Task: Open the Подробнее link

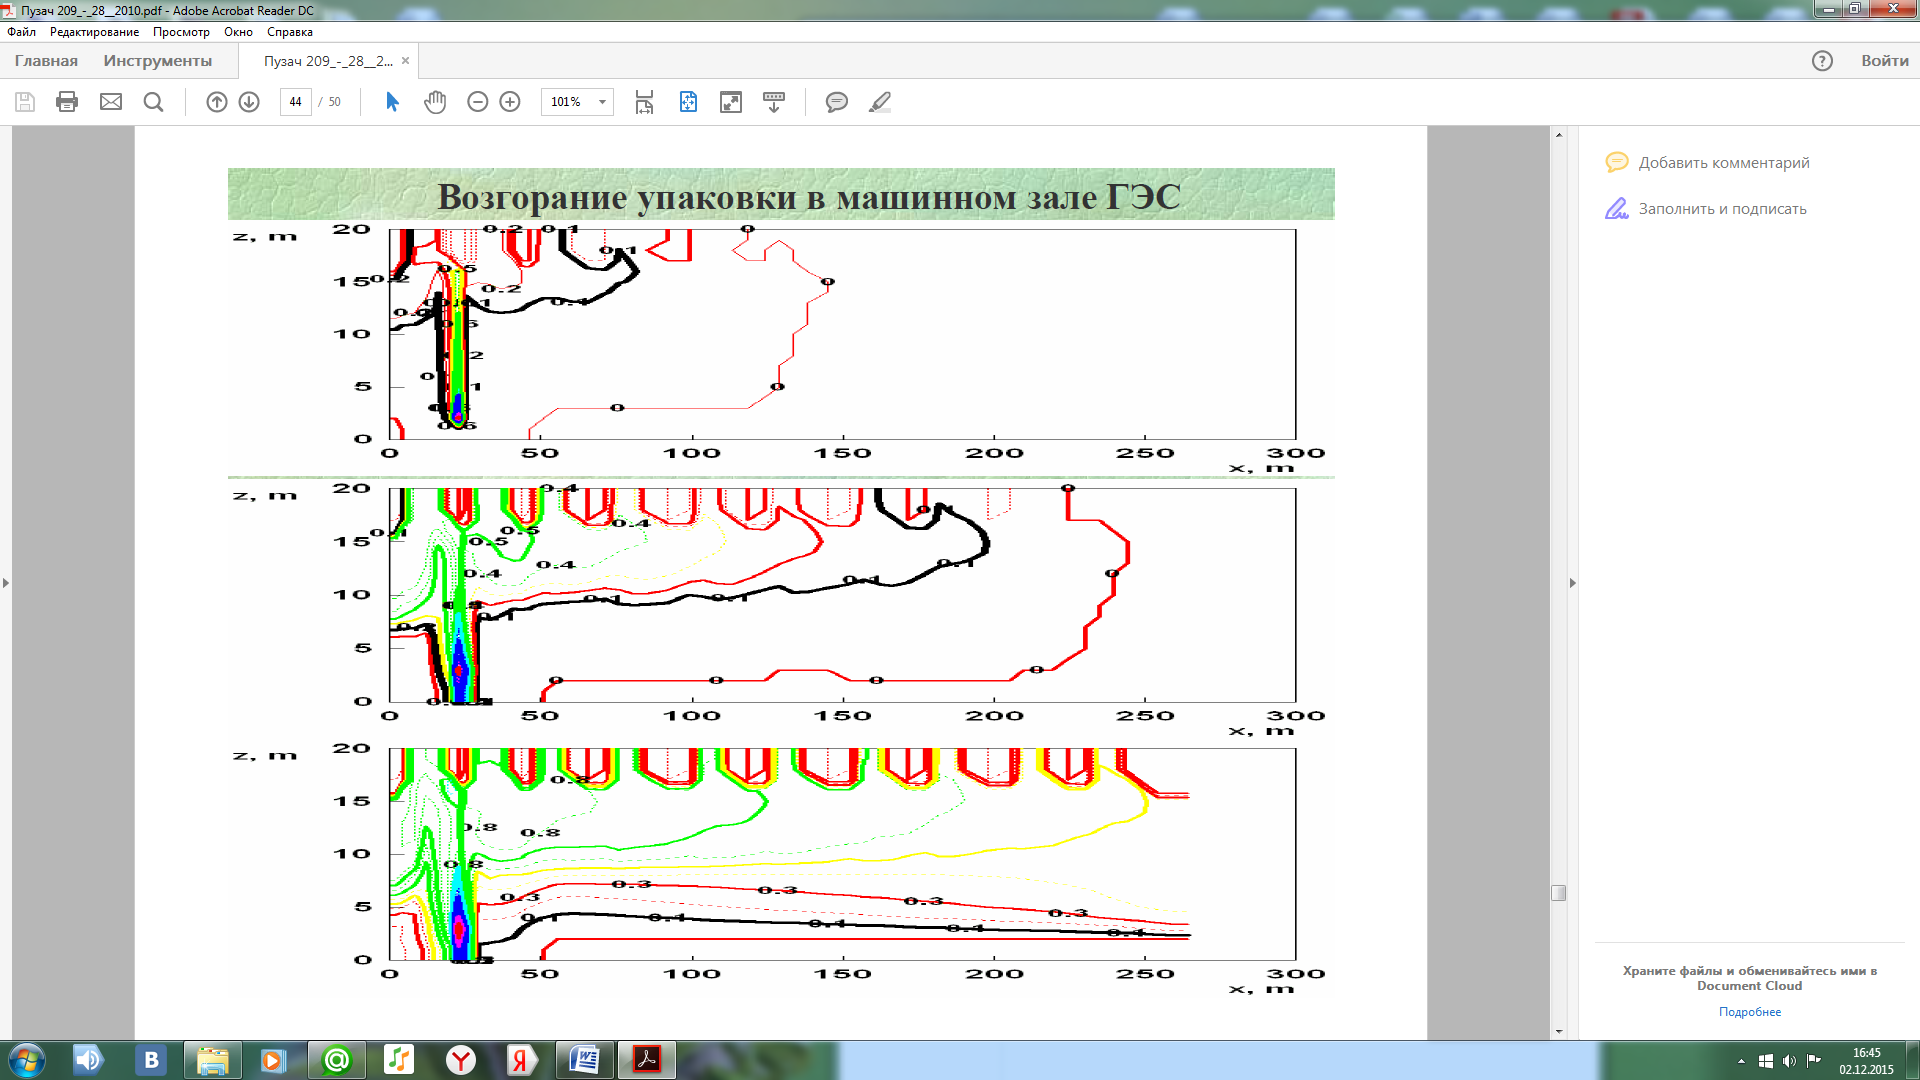Action: click(1750, 1012)
